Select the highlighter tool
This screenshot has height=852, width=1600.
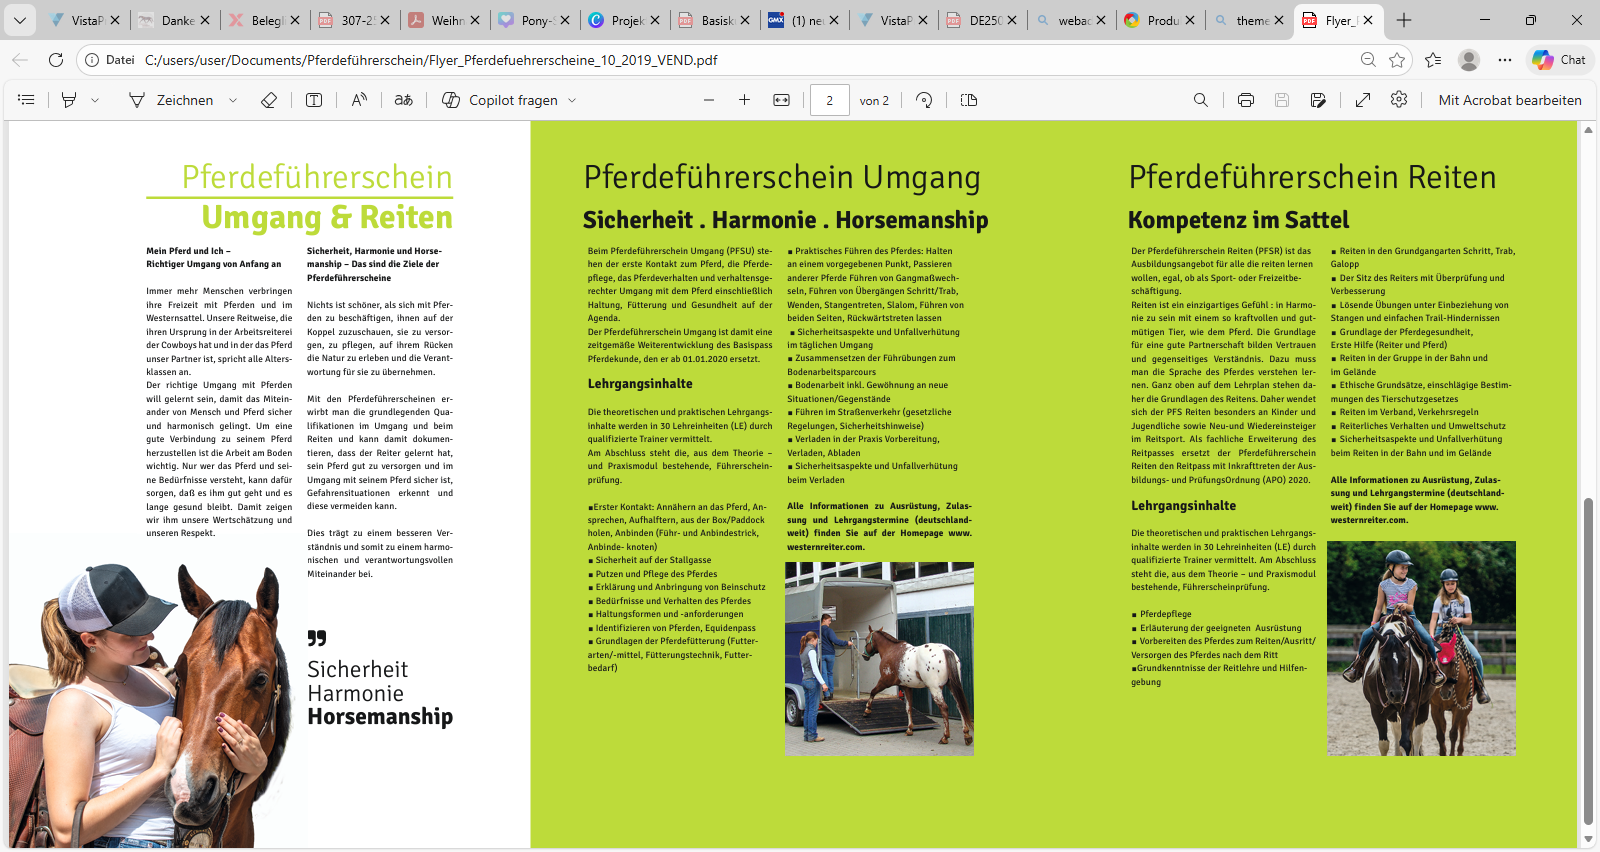69,100
